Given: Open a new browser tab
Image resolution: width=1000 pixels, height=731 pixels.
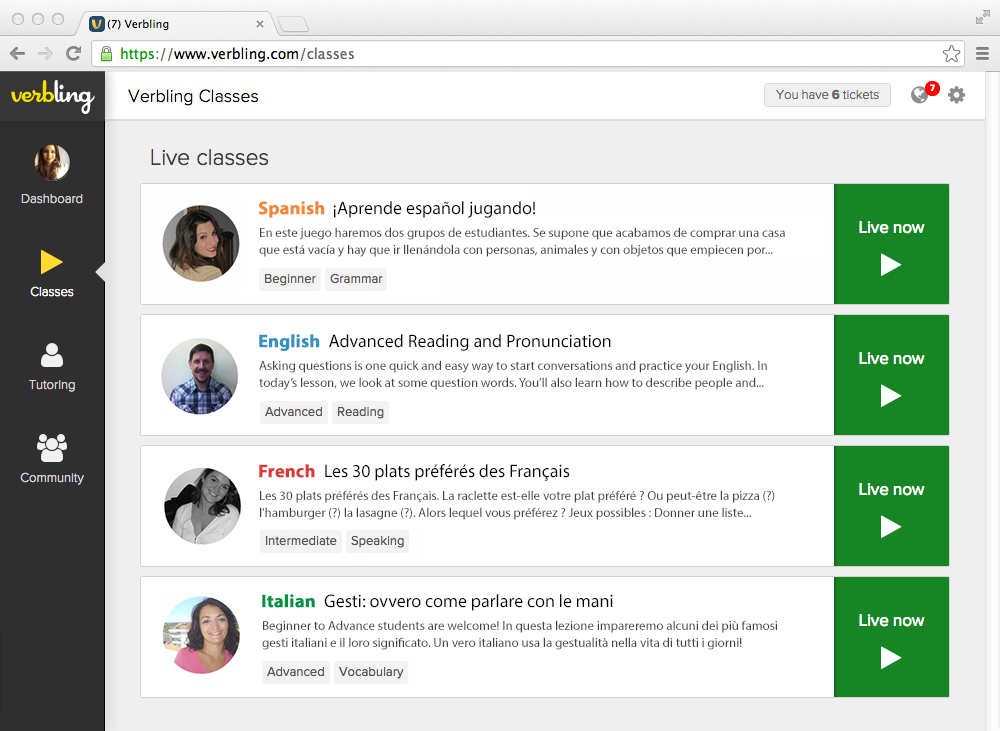Looking at the screenshot, I should (x=293, y=24).
